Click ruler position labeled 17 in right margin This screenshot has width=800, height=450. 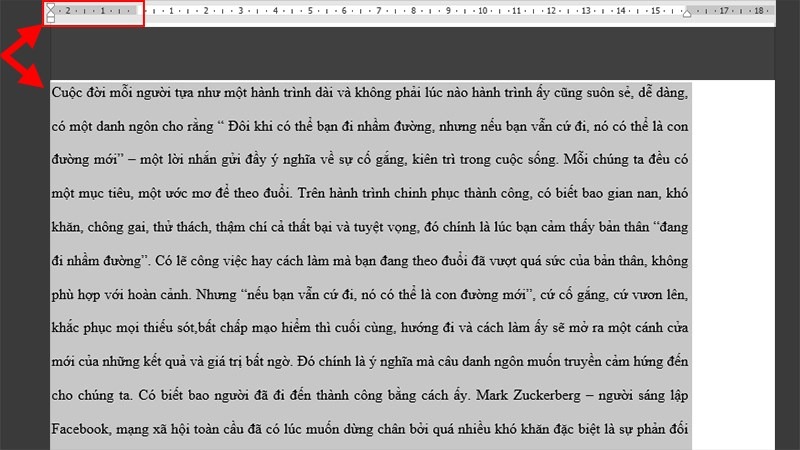coord(724,11)
